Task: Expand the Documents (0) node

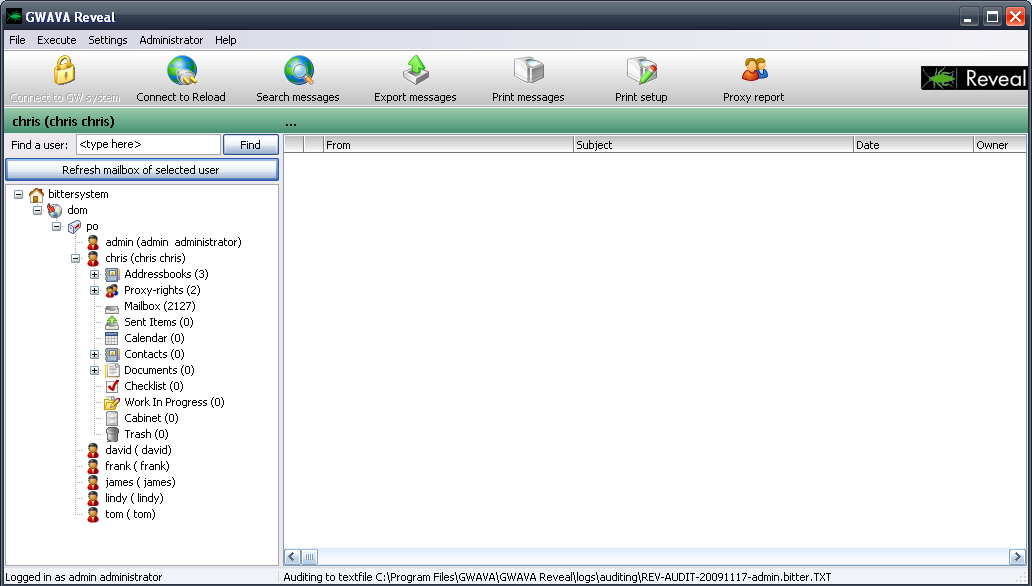Action: [x=95, y=371]
